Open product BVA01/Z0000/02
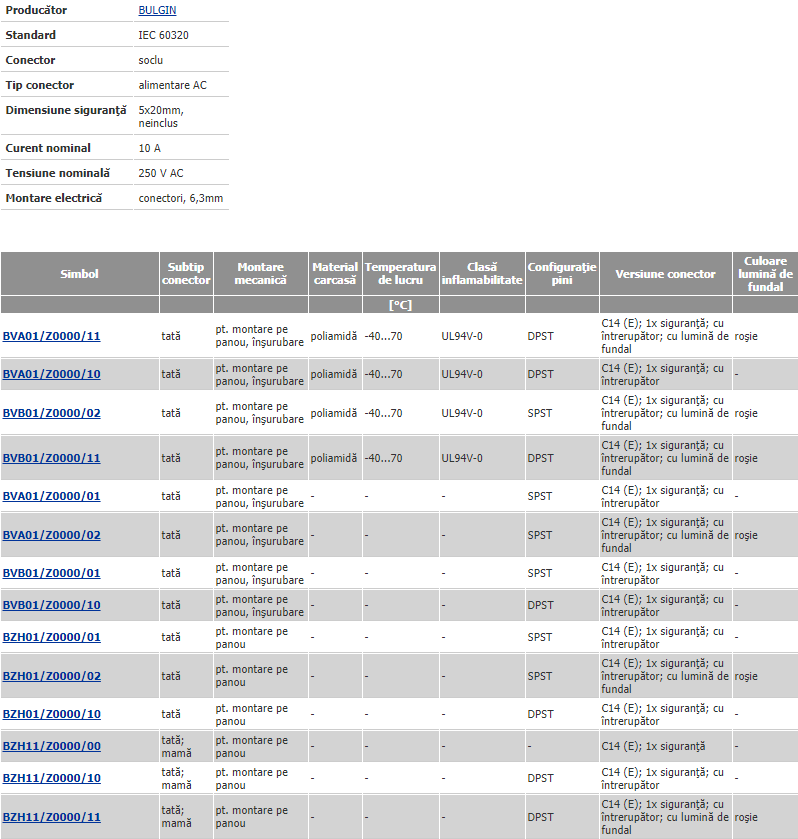The image size is (798, 839). tap(51, 535)
